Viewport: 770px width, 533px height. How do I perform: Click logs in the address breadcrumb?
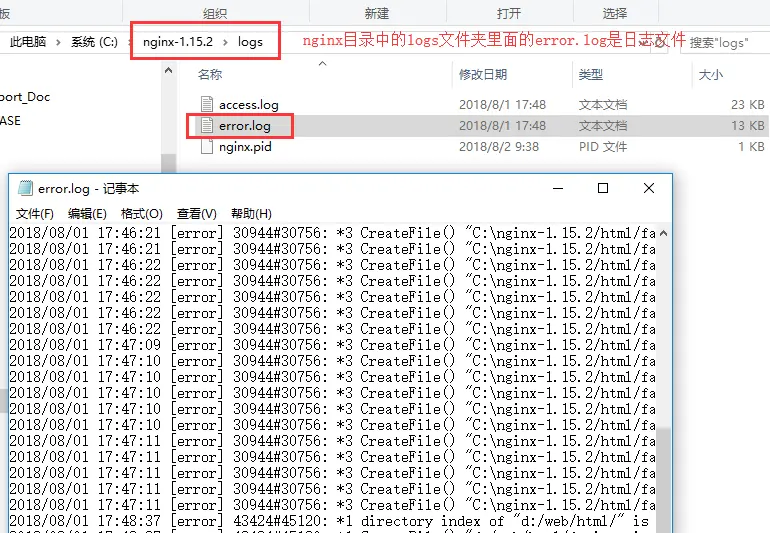[250, 42]
